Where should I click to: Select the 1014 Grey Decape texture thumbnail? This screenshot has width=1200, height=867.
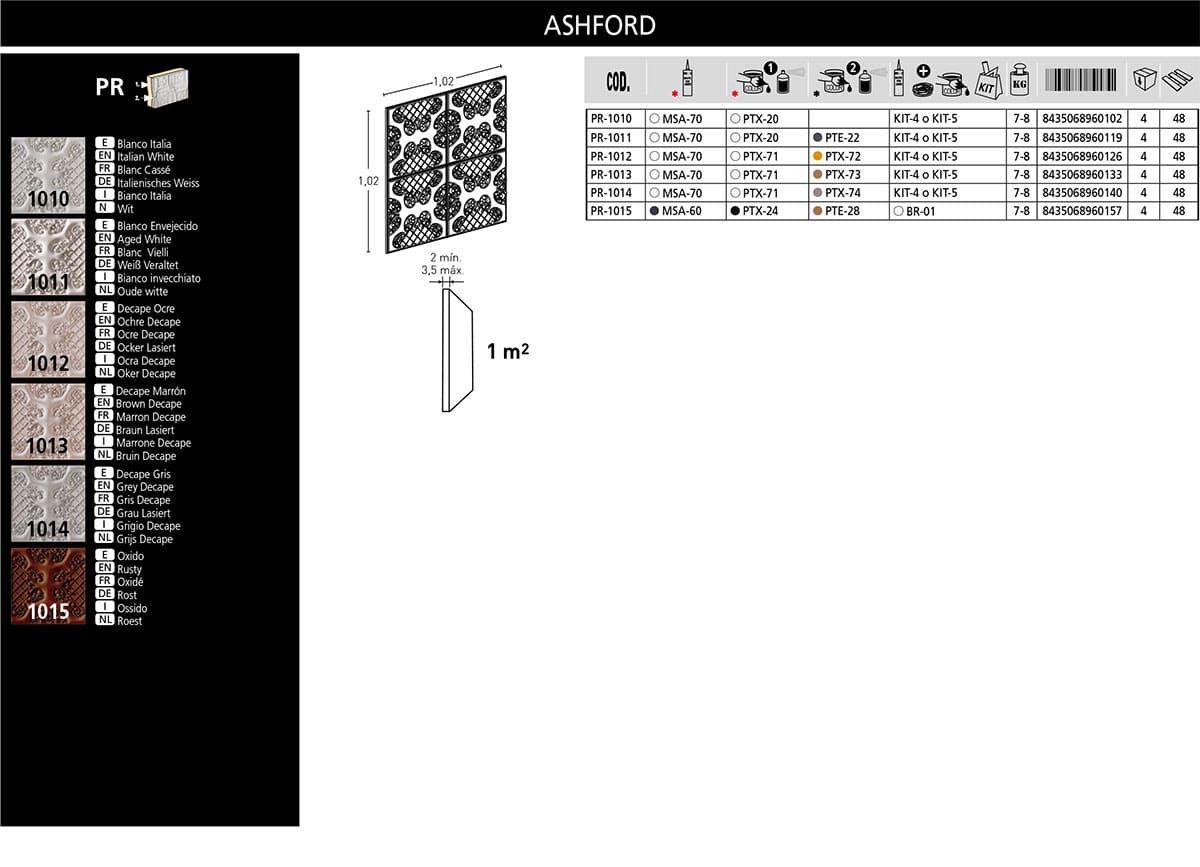pyautogui.click(x=48, y=504)
